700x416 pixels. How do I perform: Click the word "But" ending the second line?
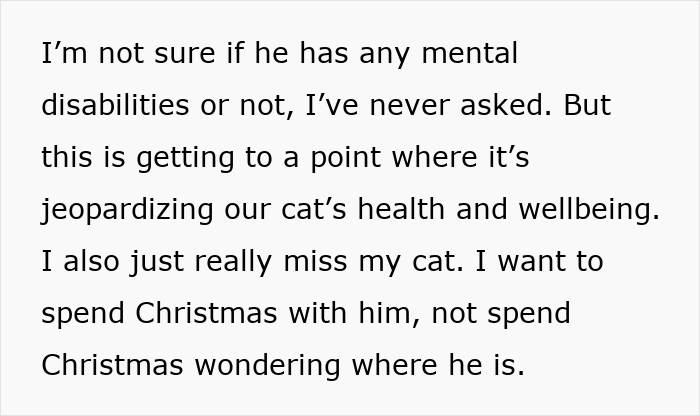(585, 106)
